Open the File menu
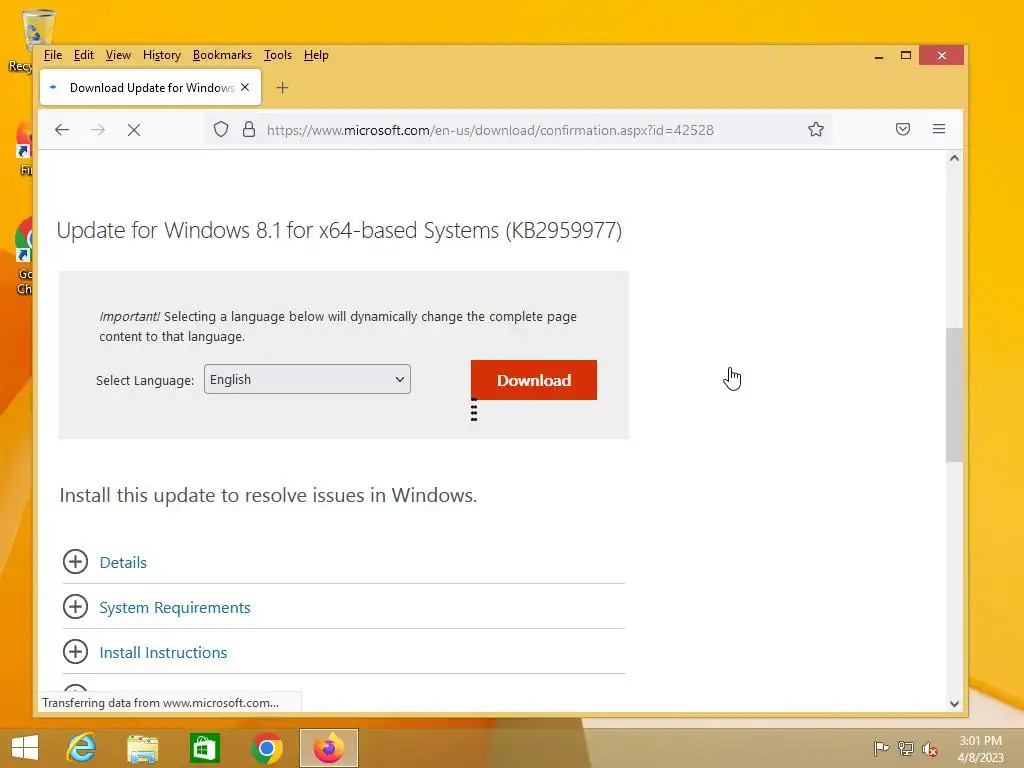Viewport: 1024px width, 768px height. coord(53,55)
